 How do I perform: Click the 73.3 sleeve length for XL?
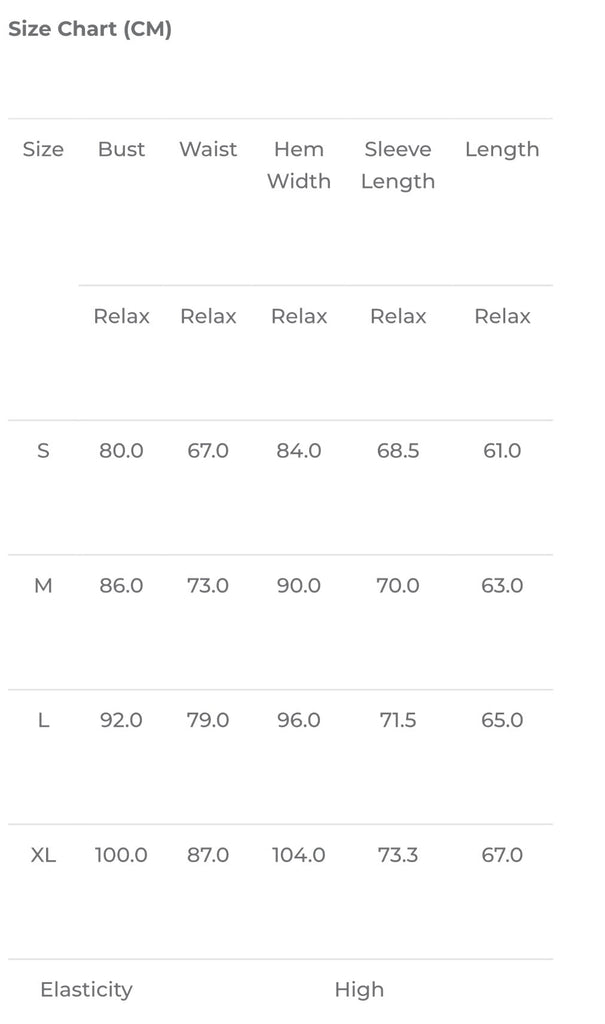point(398,856)
